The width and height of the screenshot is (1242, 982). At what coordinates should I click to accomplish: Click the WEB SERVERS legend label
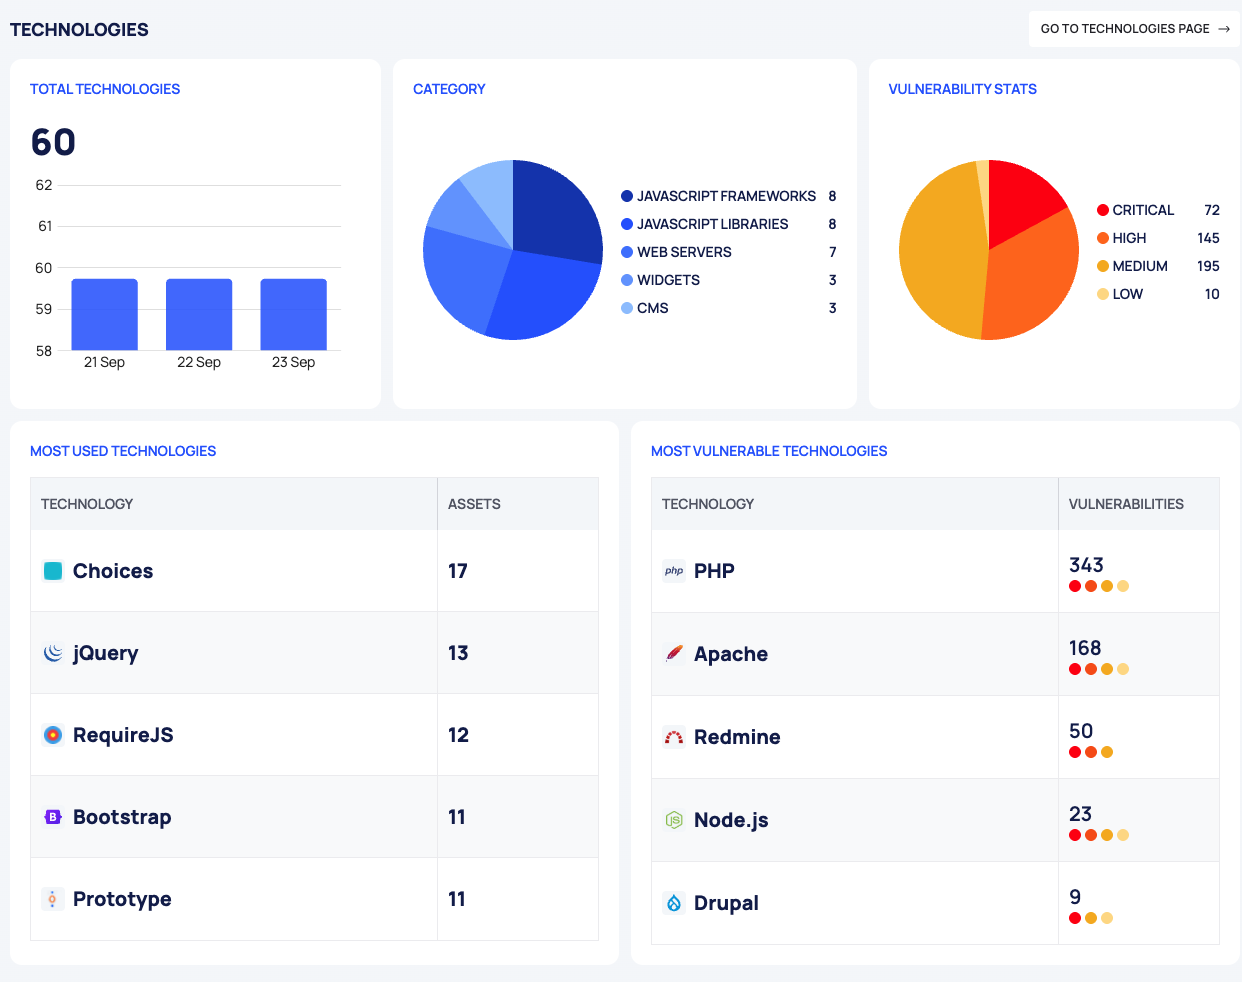[x=684, y=252]
